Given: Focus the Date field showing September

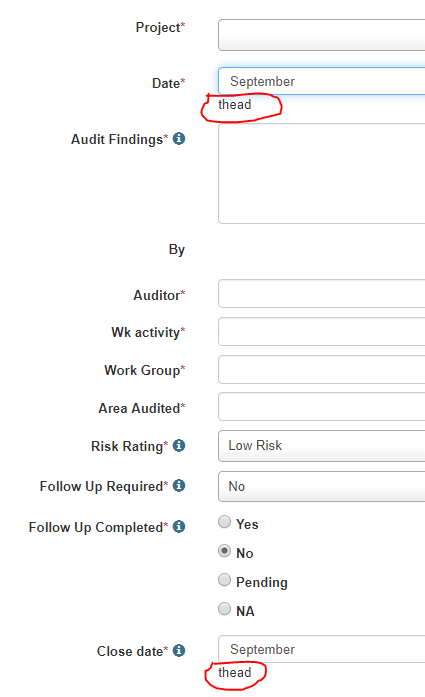Looking at the screenshot, I should point(321,81).
